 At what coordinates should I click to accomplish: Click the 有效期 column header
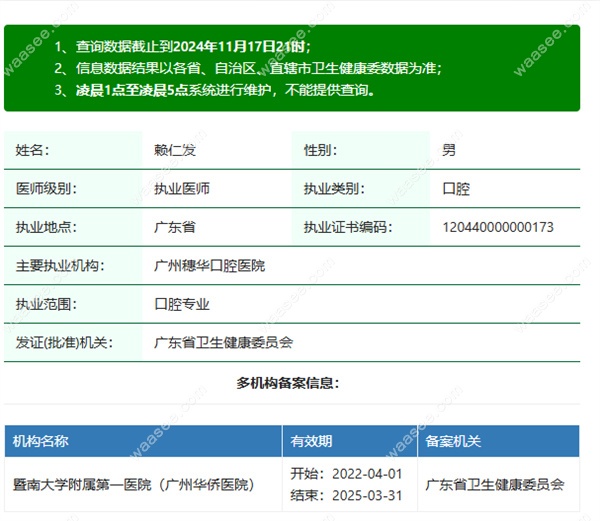click(311, 441)
